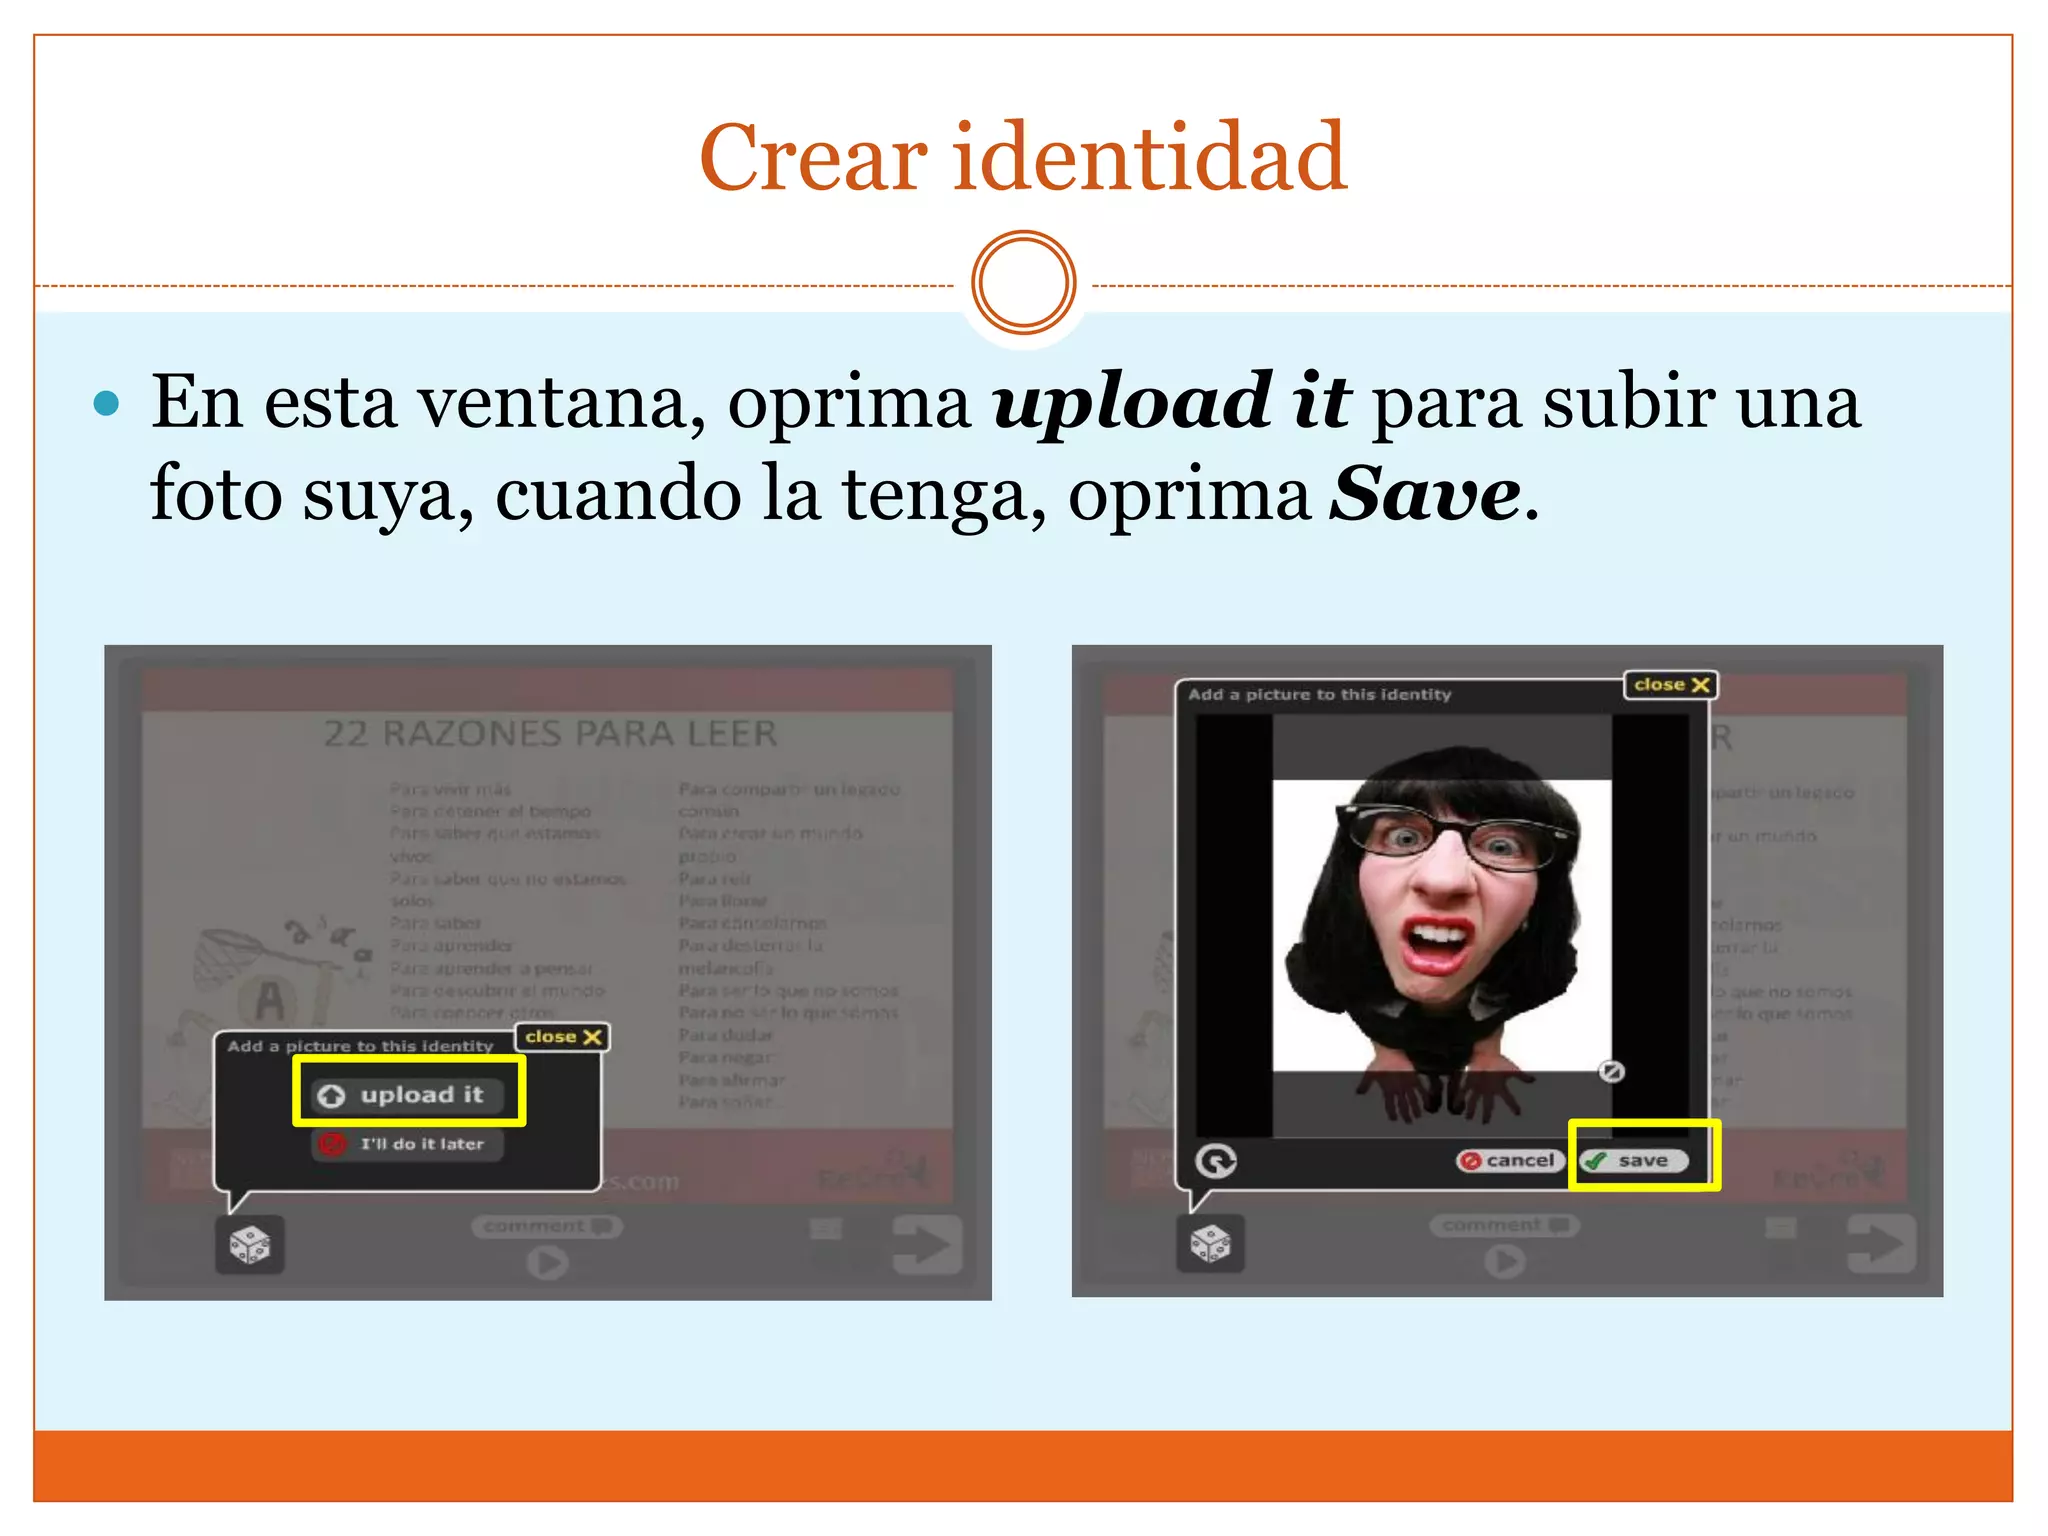Close the small upload dialog in left screenshot
Image resolution: width=2048 pixels, height=1536 pixels.
(x=563, y=1036)
